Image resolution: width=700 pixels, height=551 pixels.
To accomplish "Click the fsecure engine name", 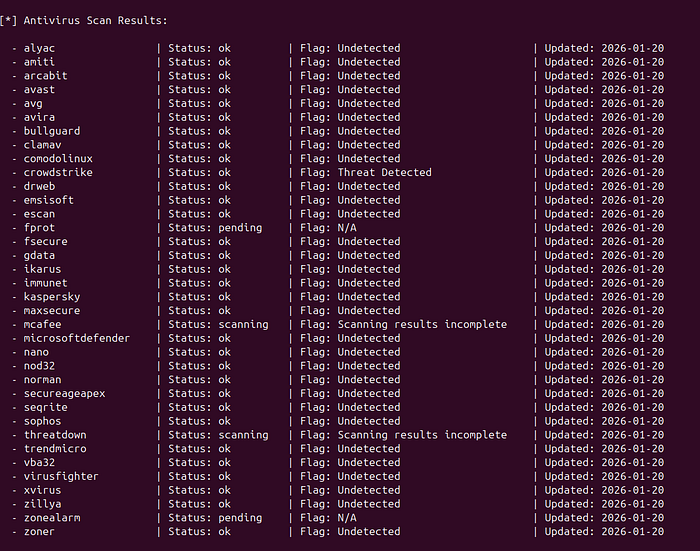I will (x=46, y=242).
